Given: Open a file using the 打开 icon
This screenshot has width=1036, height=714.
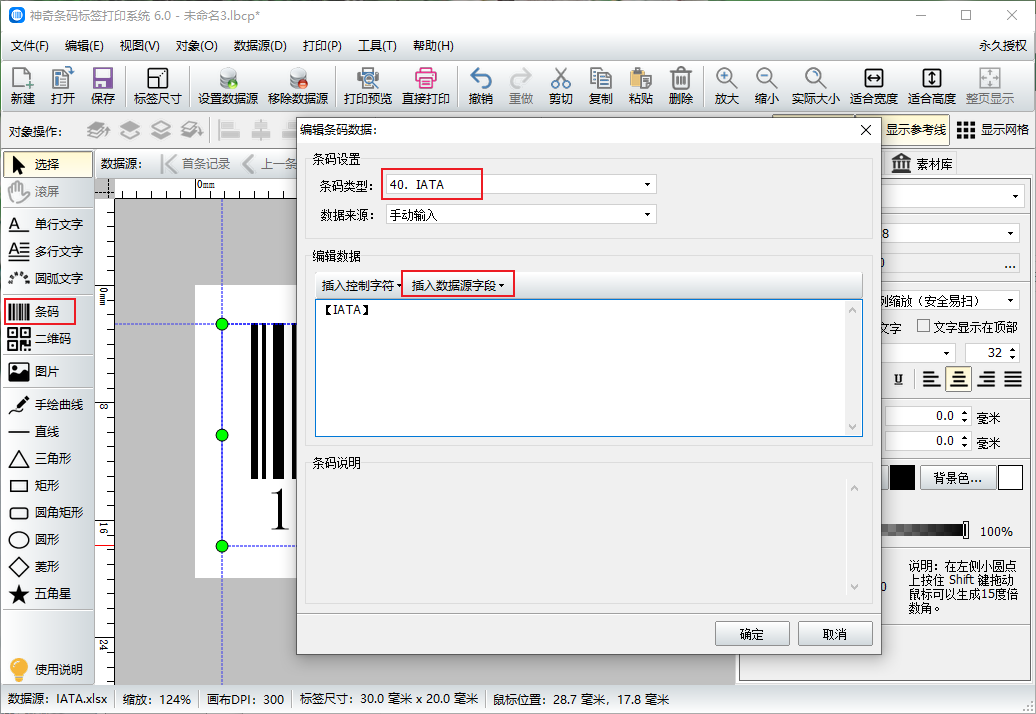Looking at the screenshot, I should pos(63,86).
